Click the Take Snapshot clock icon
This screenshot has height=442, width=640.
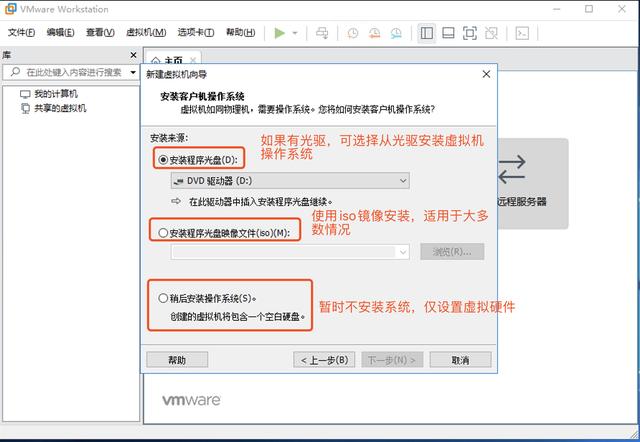click(353, 33)
